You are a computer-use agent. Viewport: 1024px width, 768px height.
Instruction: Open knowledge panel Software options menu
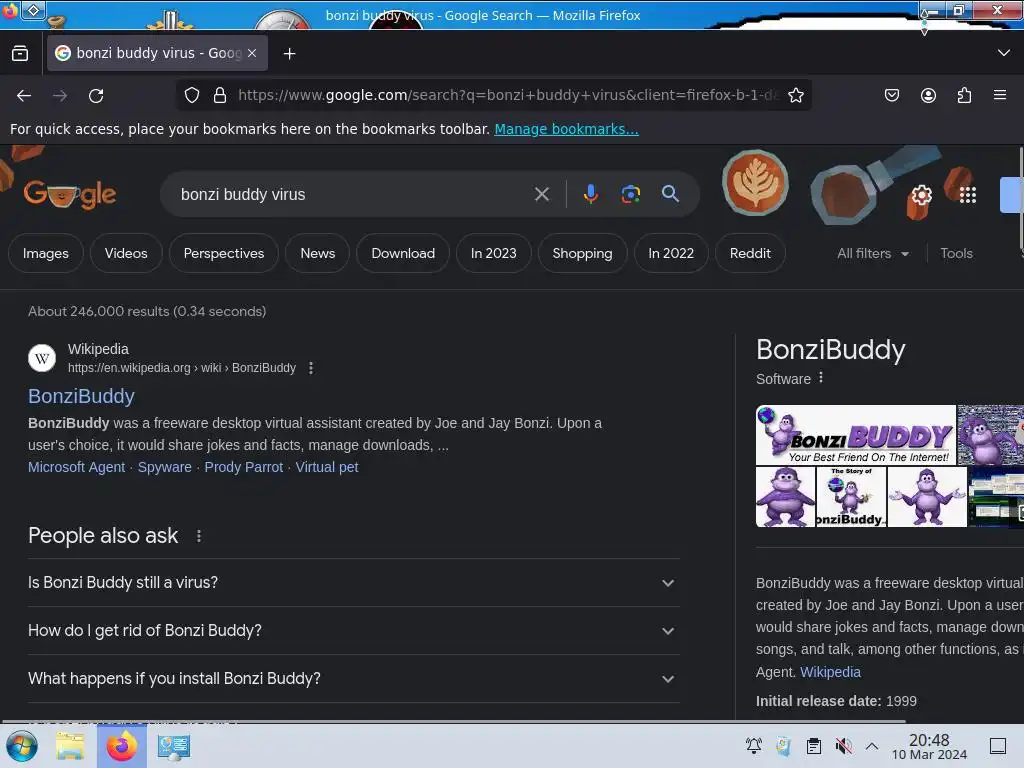click(821, 378)
